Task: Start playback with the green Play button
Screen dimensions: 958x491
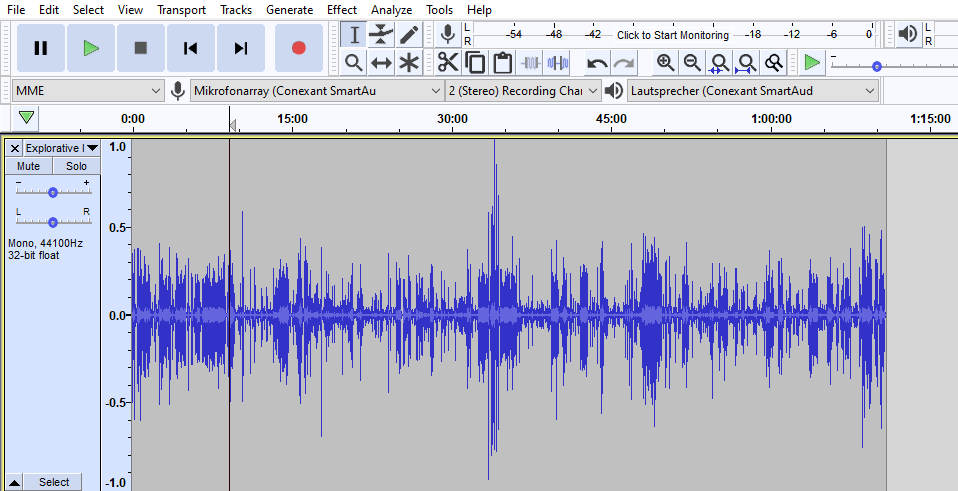Action: coord(91,48)
